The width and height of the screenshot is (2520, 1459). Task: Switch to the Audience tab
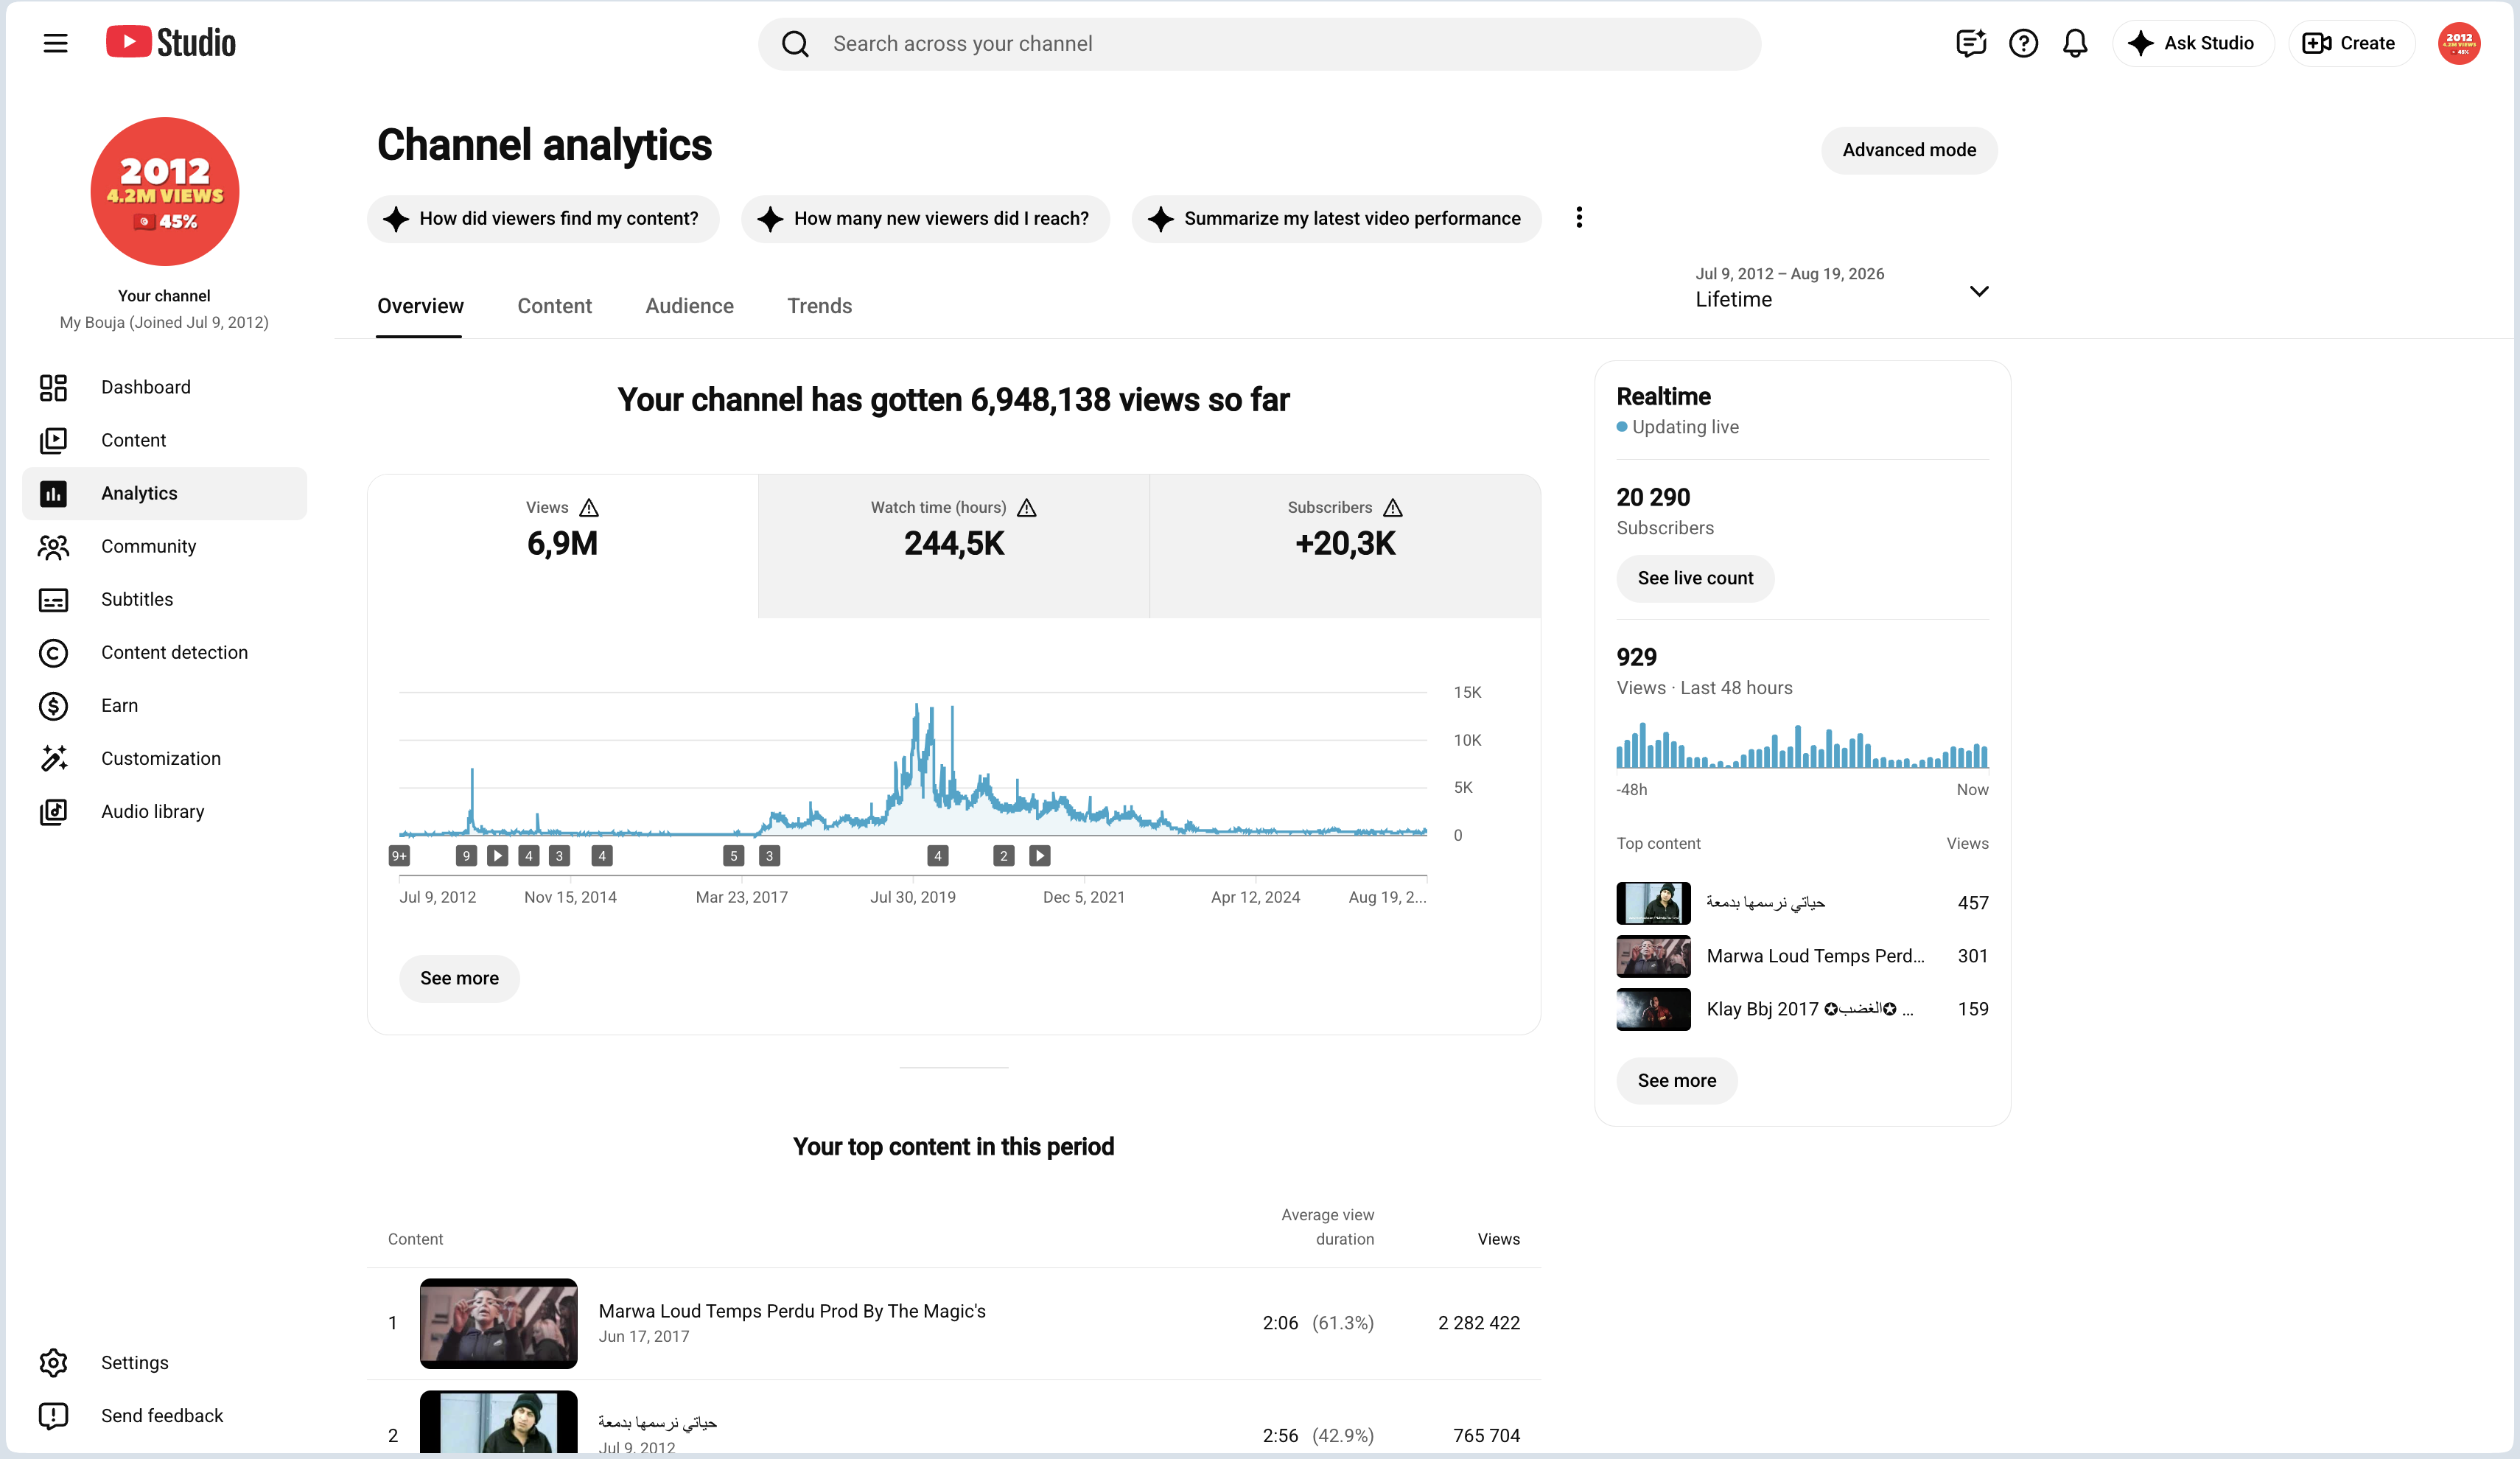pos(689,306)
